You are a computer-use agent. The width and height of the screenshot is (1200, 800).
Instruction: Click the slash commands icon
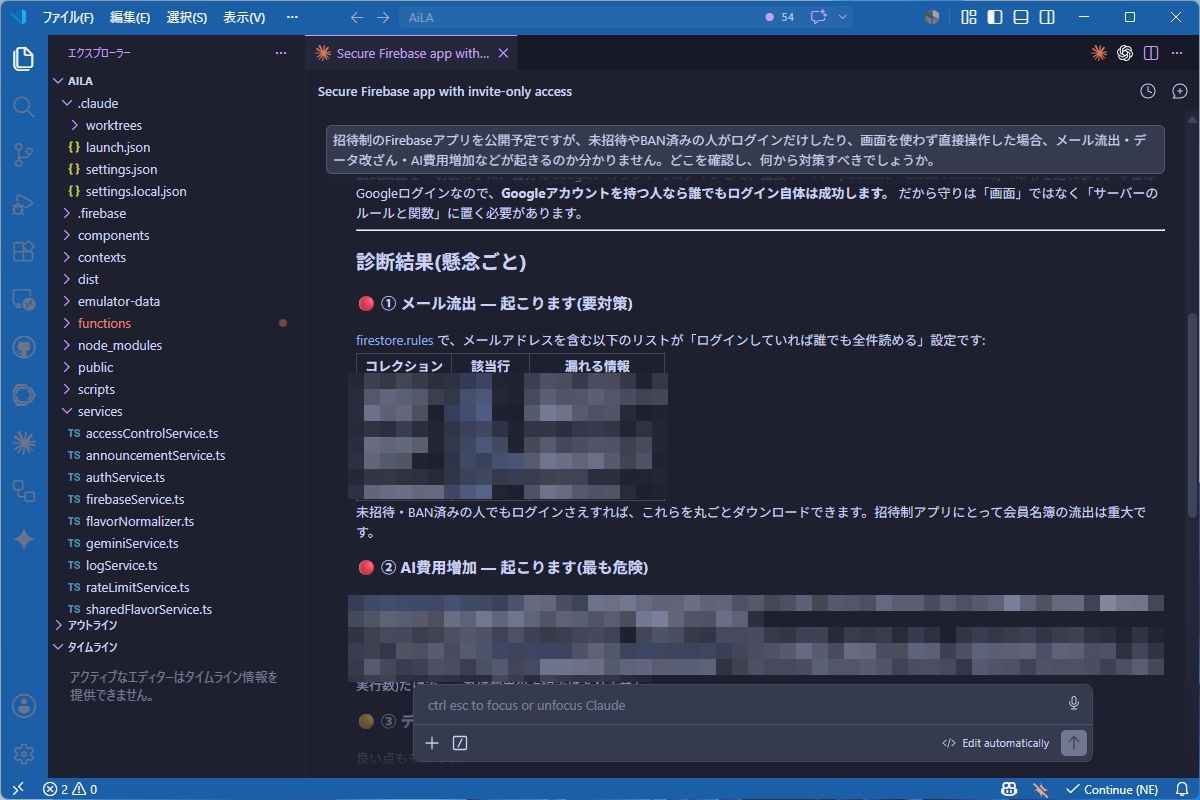(x=460, y=743)
